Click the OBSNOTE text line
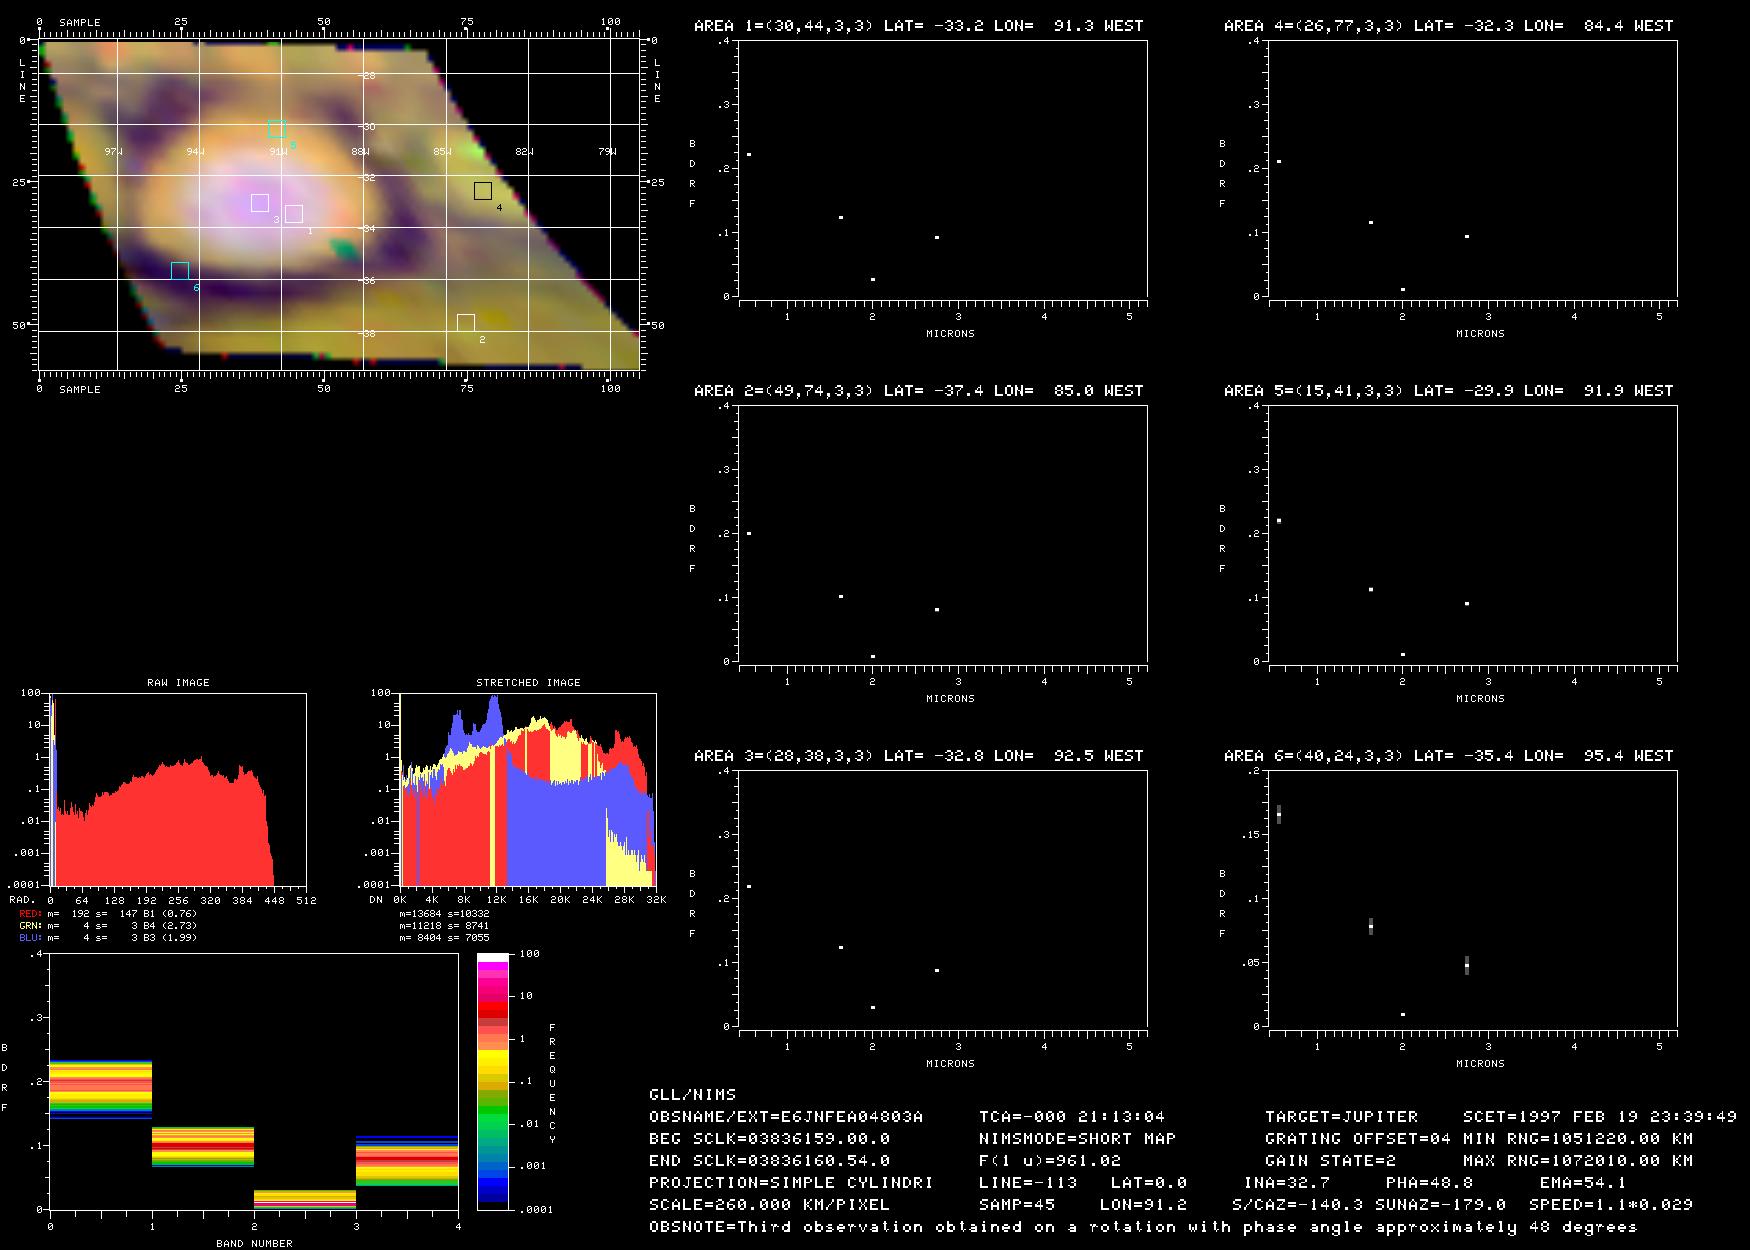The height and width of the screenshot is (1250, 1750). 1142,1227
